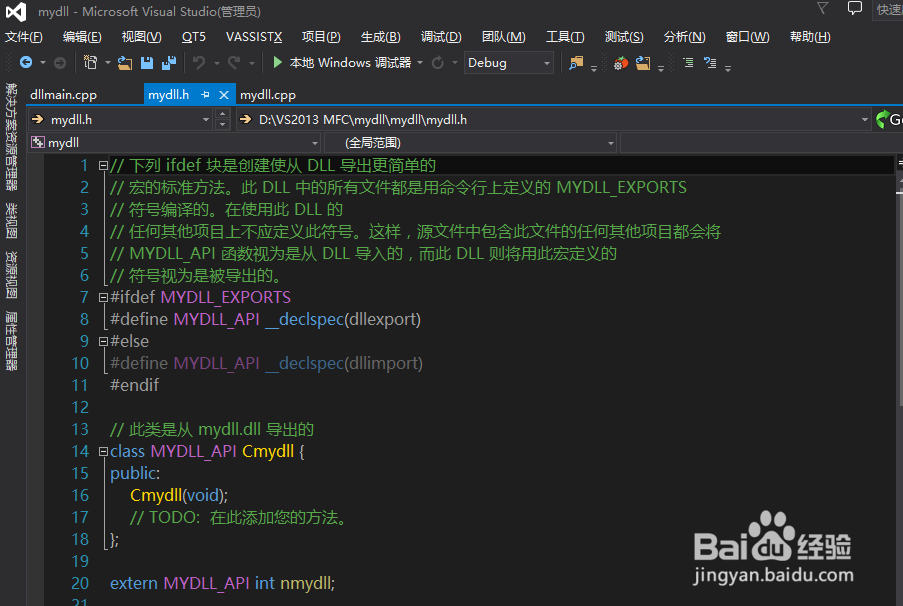903x606 pixels.
Task: Click the increase indent lines icon
Action: pos(710,62)
